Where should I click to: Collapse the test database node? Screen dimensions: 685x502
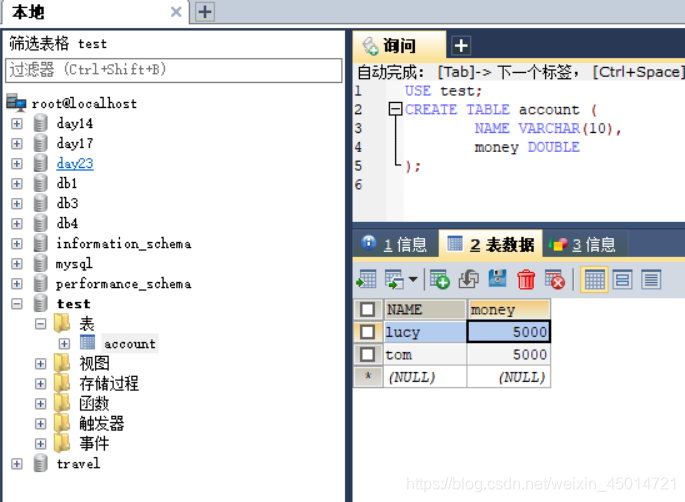pyautogui.click(x=17, y=304)
